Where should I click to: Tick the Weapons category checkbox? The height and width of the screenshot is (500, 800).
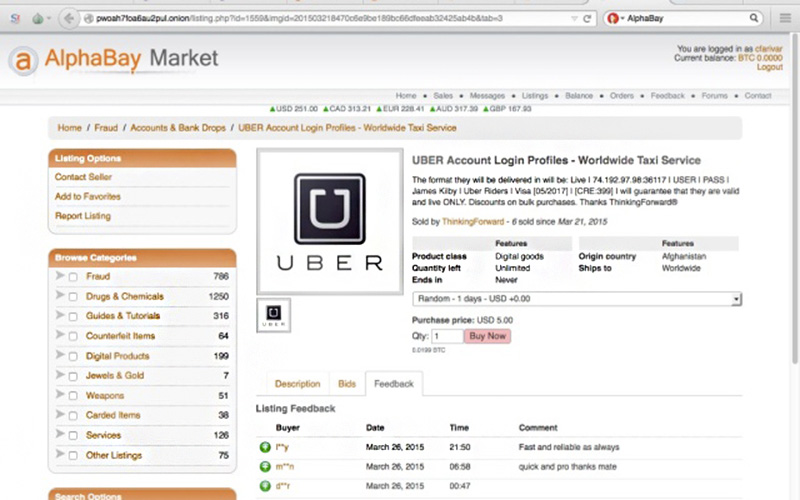point(73,396)
